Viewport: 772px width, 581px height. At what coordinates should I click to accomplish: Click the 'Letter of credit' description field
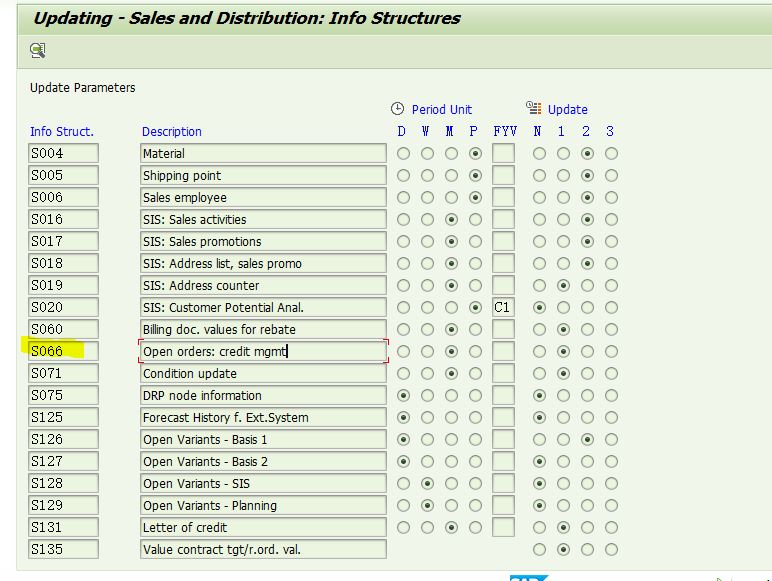(263, 528)
